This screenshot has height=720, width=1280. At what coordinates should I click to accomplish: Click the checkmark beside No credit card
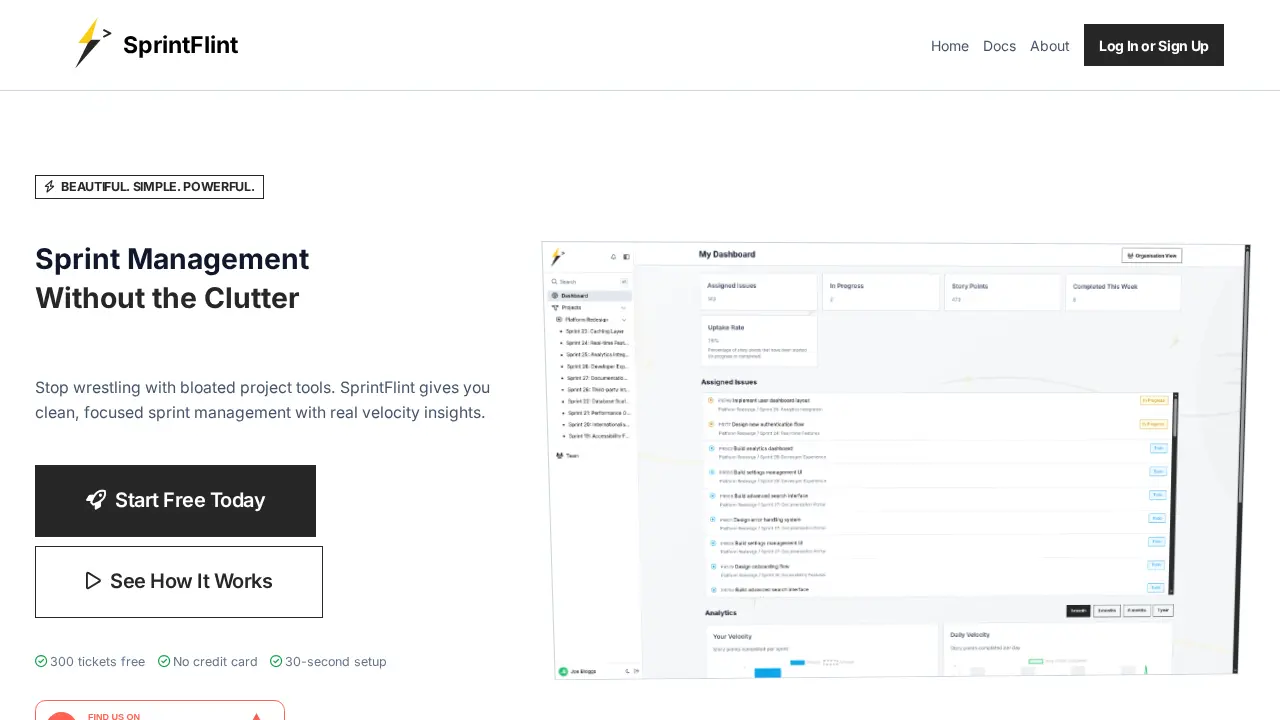click(164, 661)
